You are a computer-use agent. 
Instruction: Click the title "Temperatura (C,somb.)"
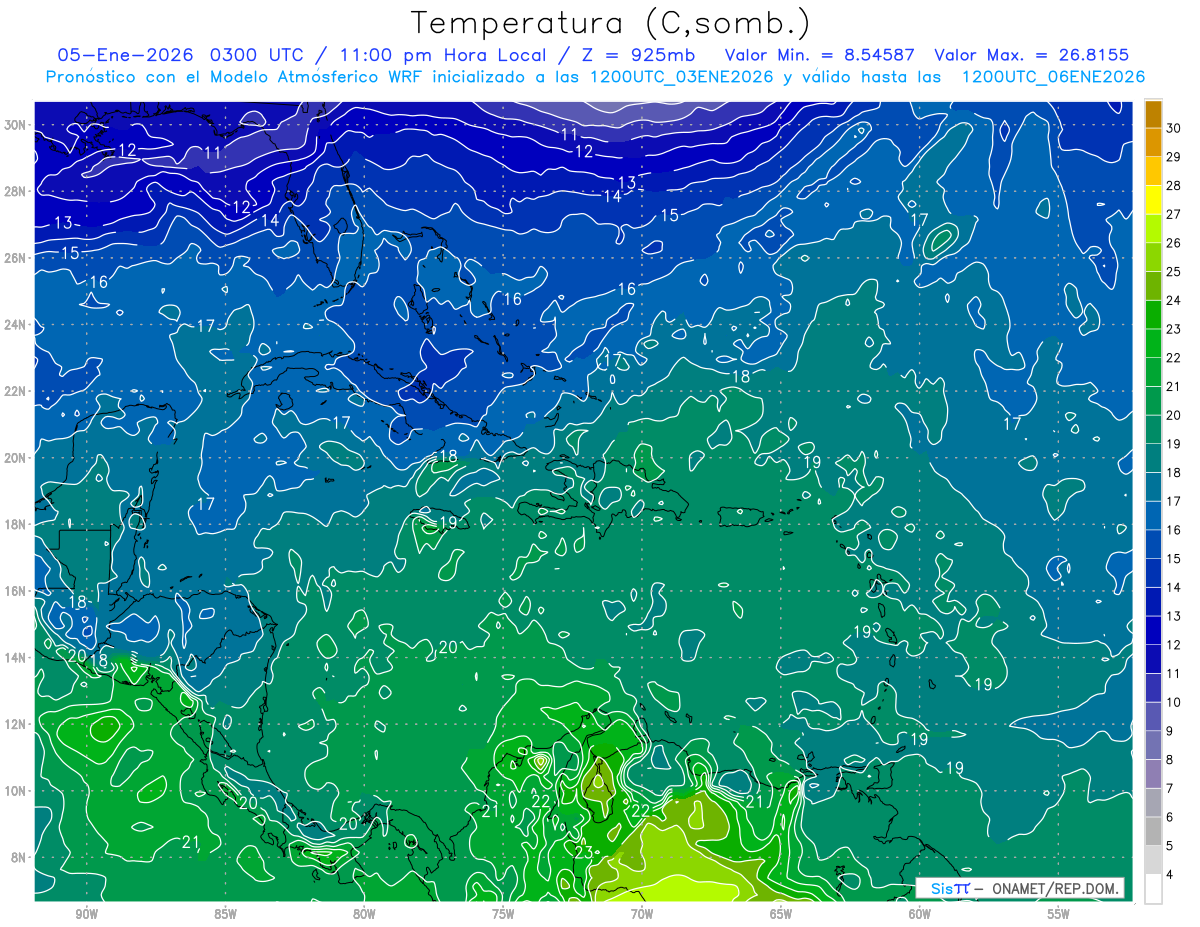[x=611, y=24]
